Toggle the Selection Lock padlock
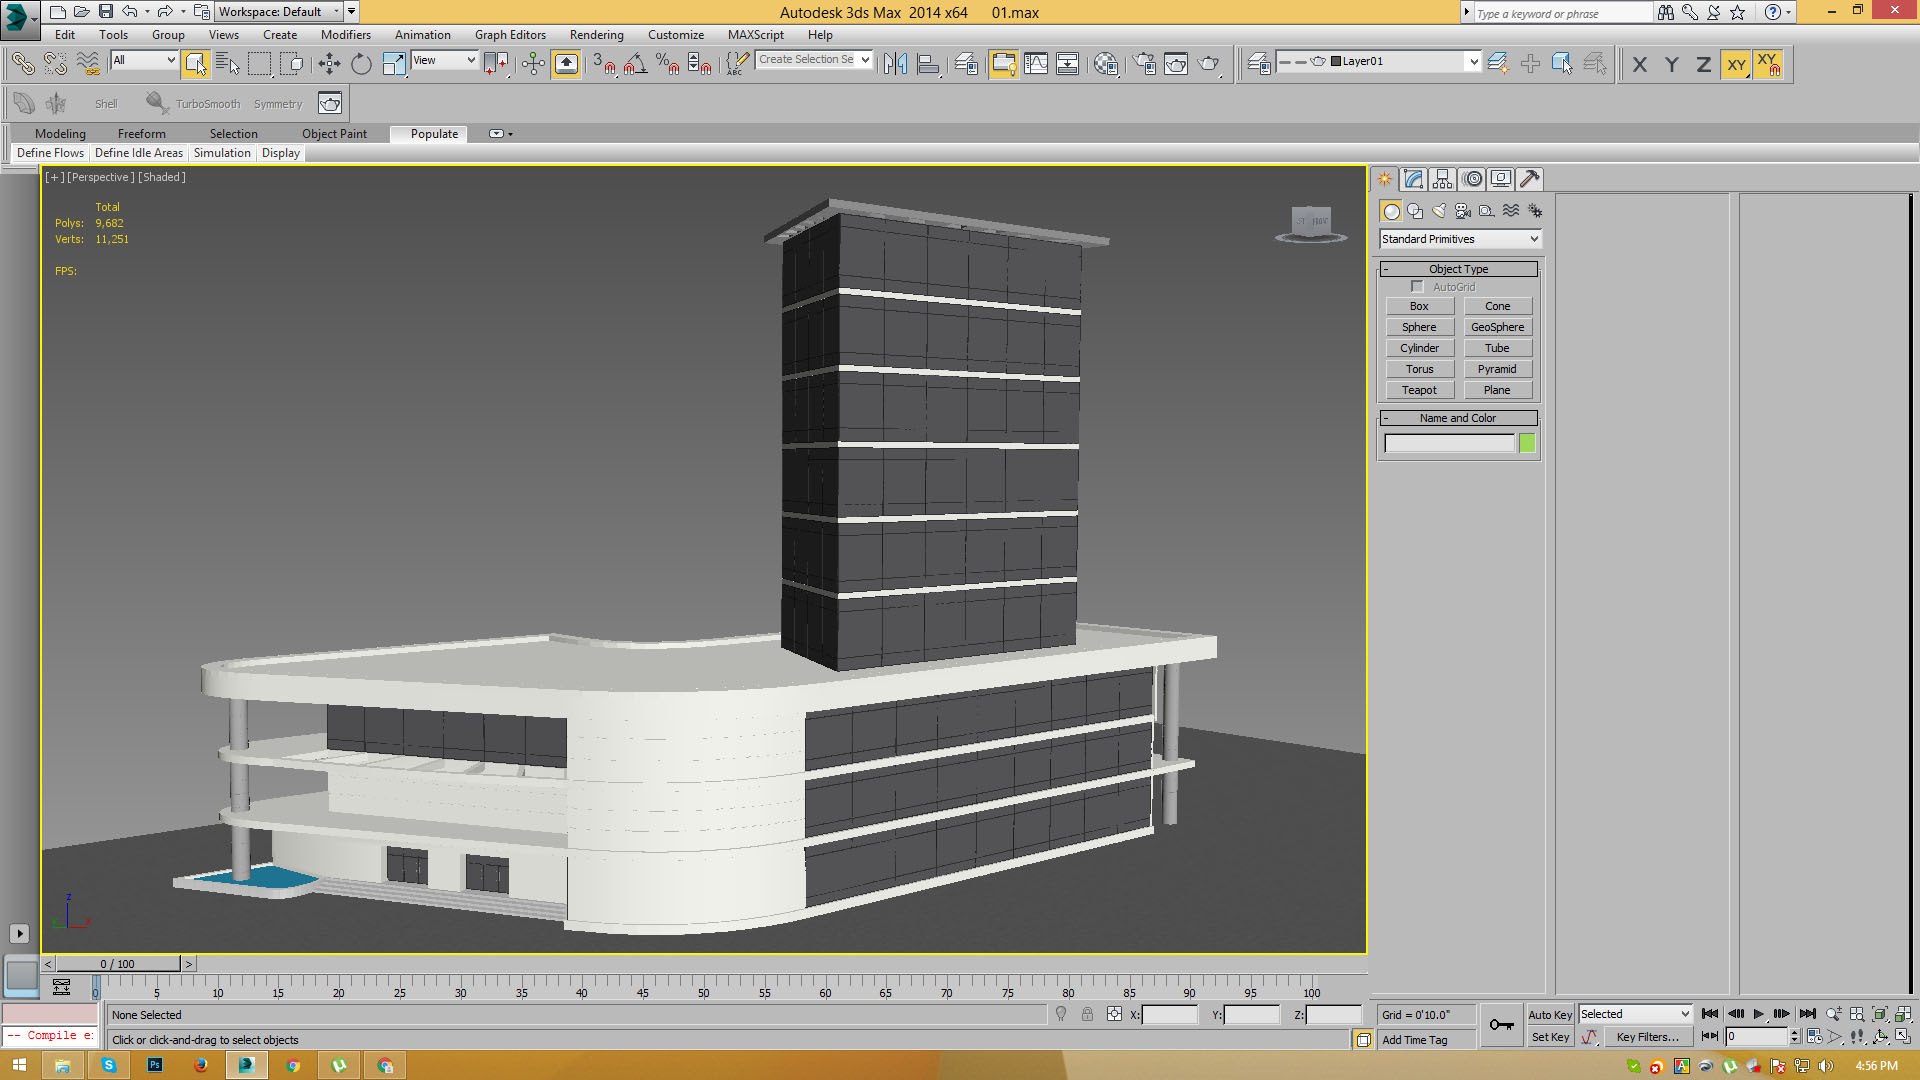This screenshot has height=1080, width=1920. [1087, 1015]
